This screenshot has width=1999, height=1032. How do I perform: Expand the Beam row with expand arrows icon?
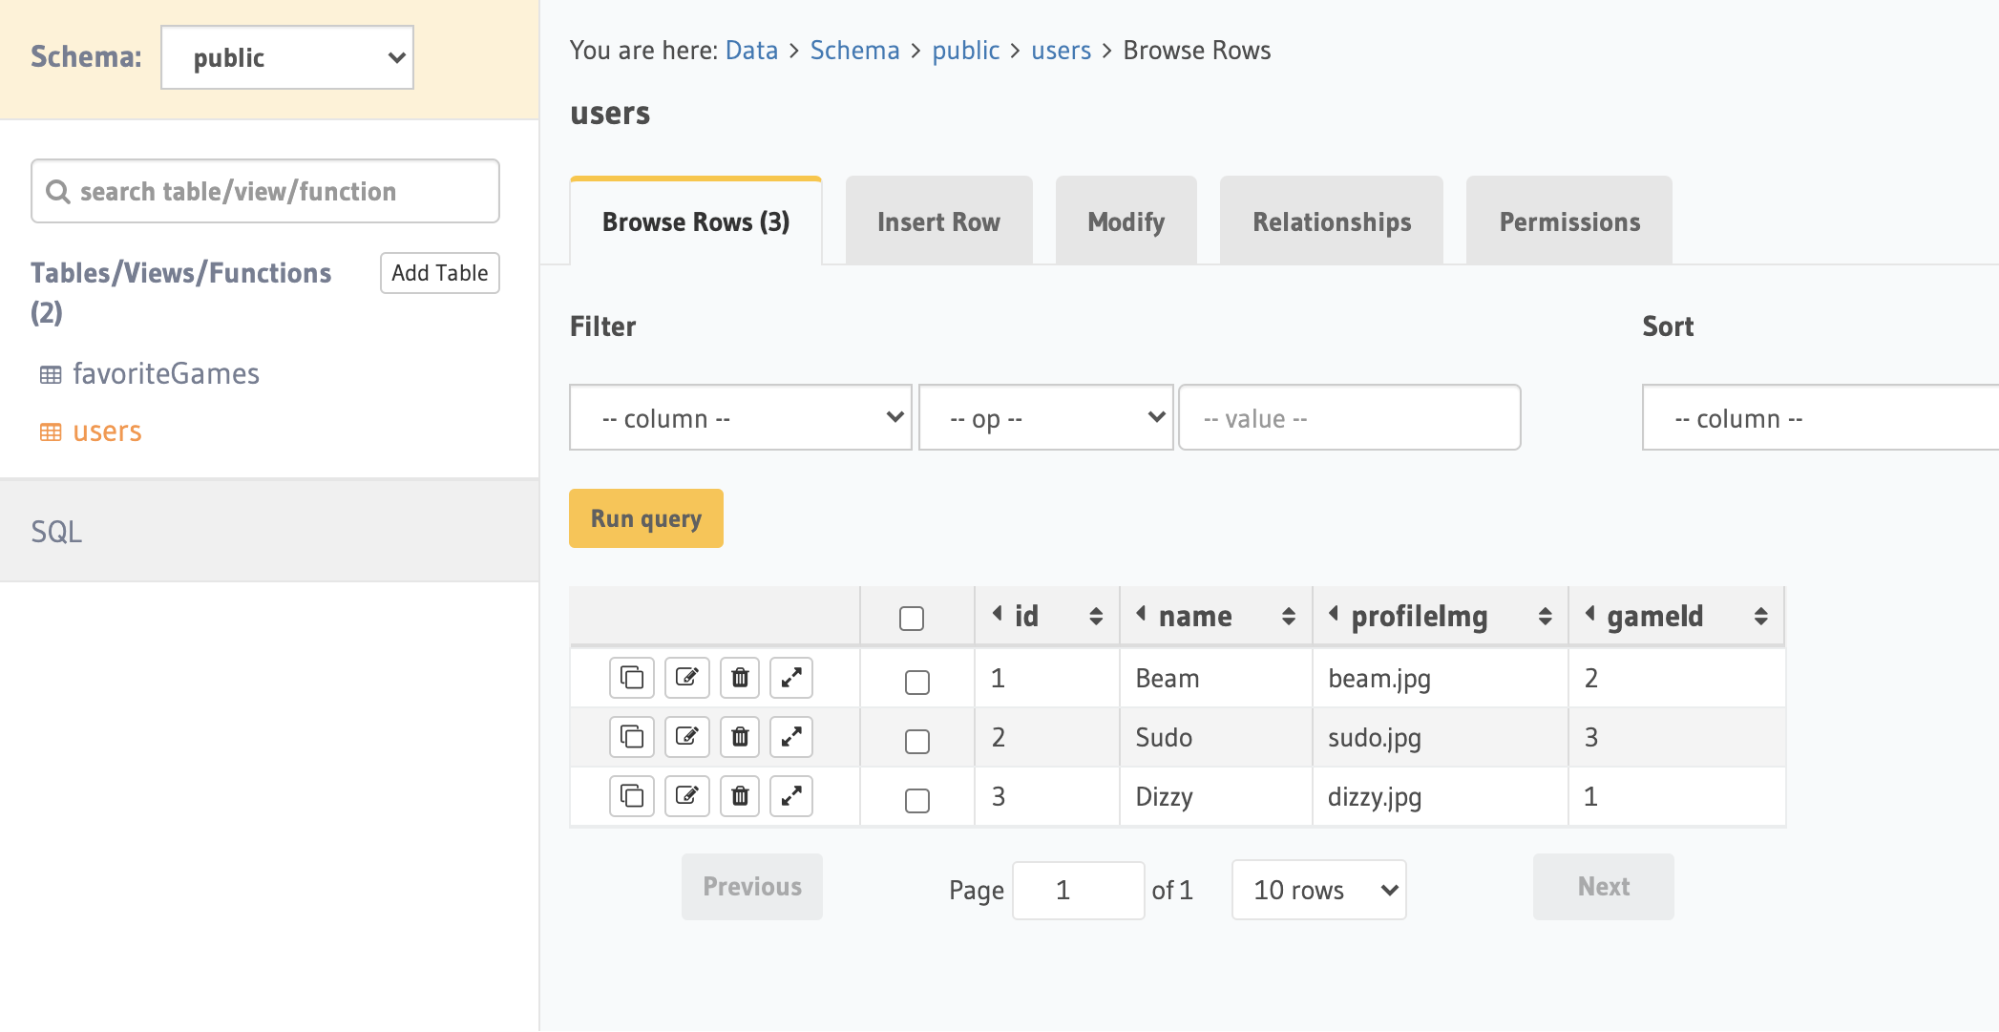(x=791, y=677)
